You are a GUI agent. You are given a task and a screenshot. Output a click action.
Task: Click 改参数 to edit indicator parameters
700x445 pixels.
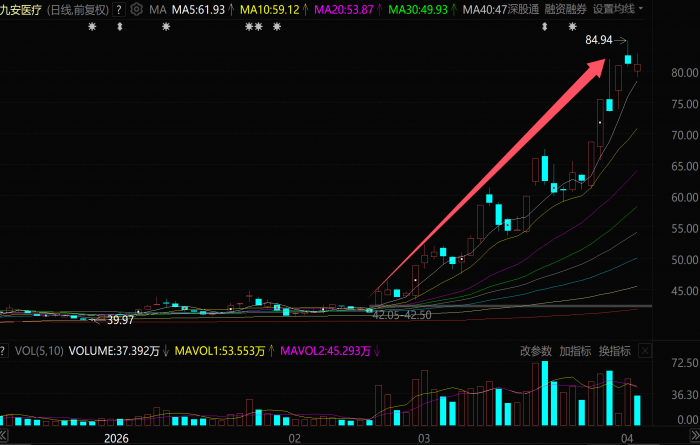[536, 351]
